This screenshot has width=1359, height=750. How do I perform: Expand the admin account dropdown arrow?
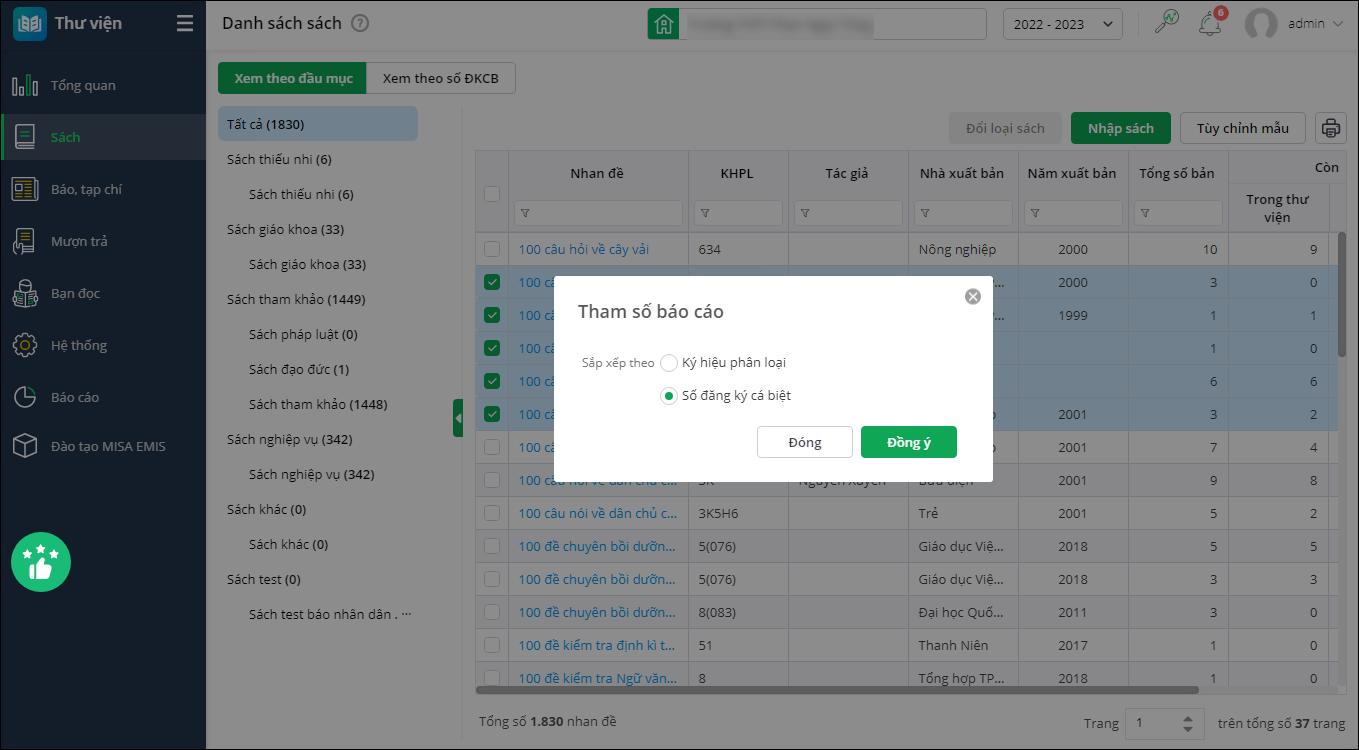tap(1338, 24)
